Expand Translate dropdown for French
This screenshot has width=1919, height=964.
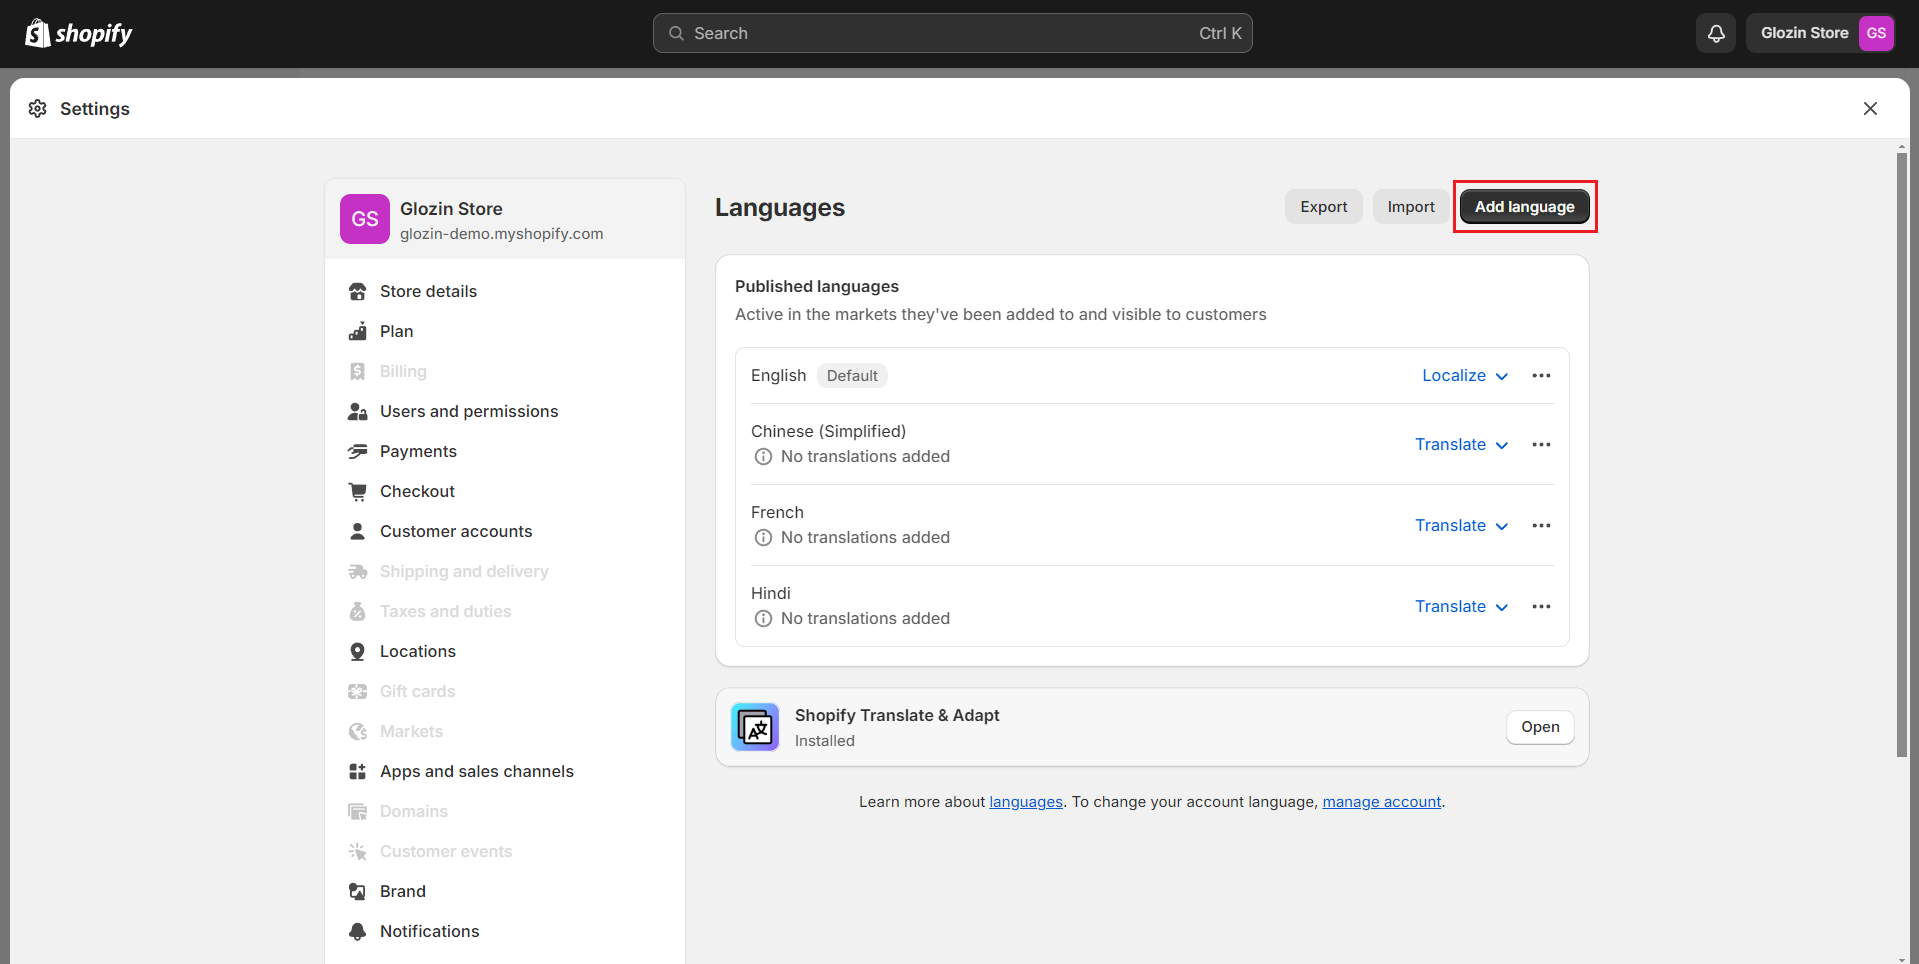(x=1460, y=526)
